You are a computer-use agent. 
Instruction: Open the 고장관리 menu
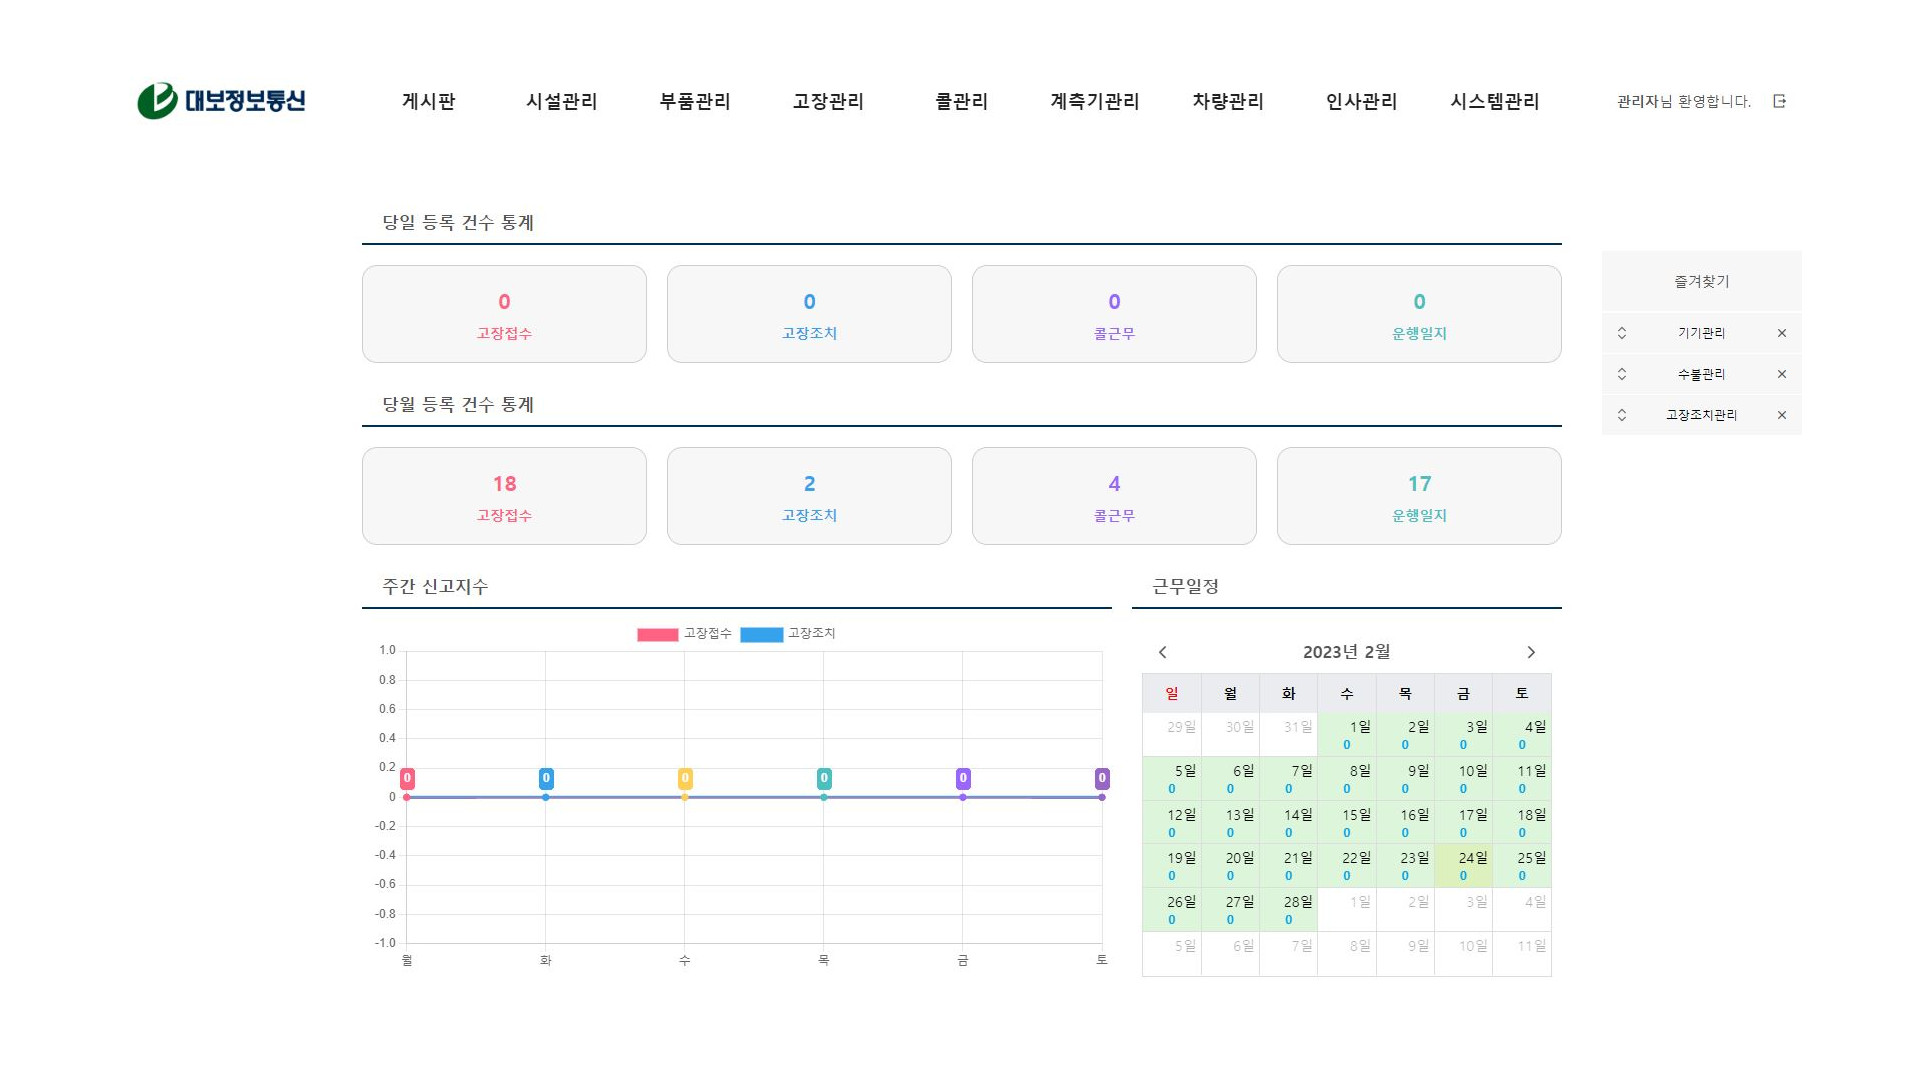(x=828, y=101)
